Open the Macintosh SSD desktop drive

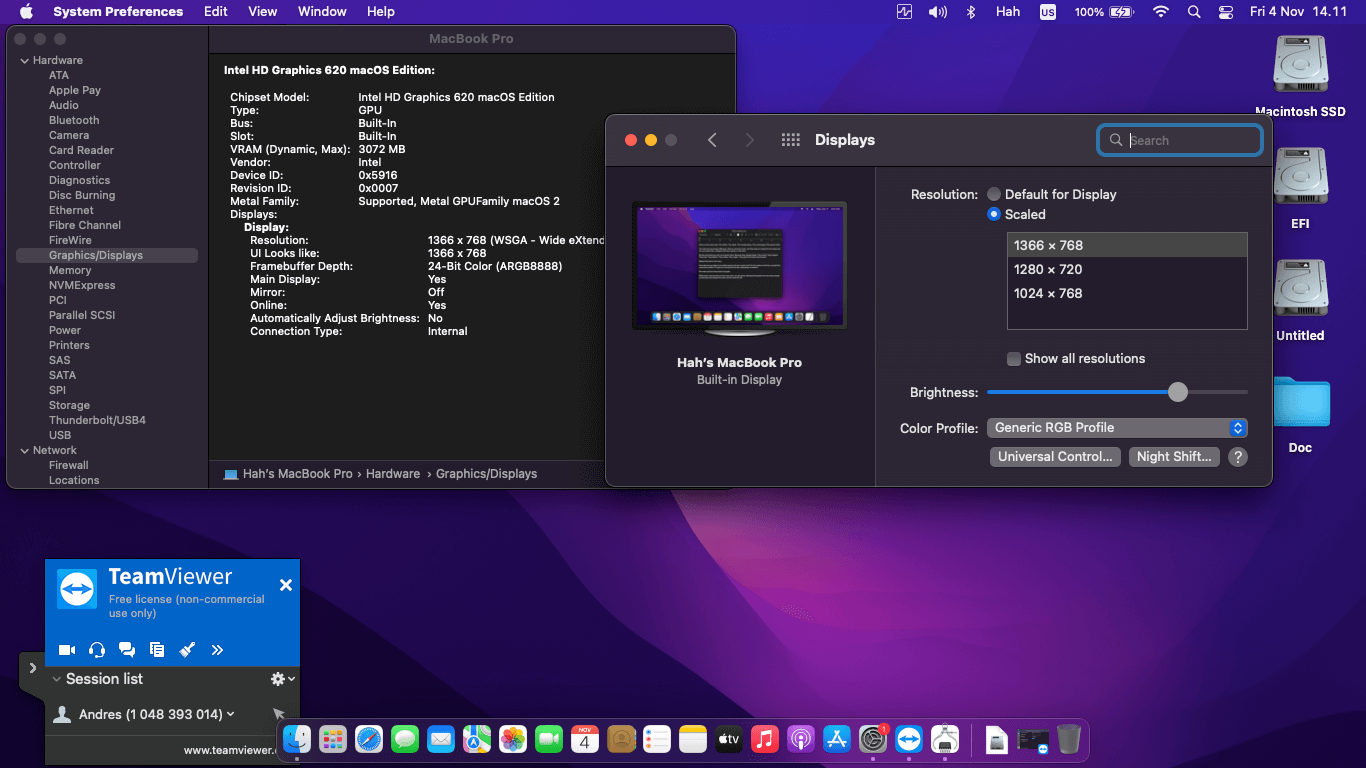click(1300, 66)
